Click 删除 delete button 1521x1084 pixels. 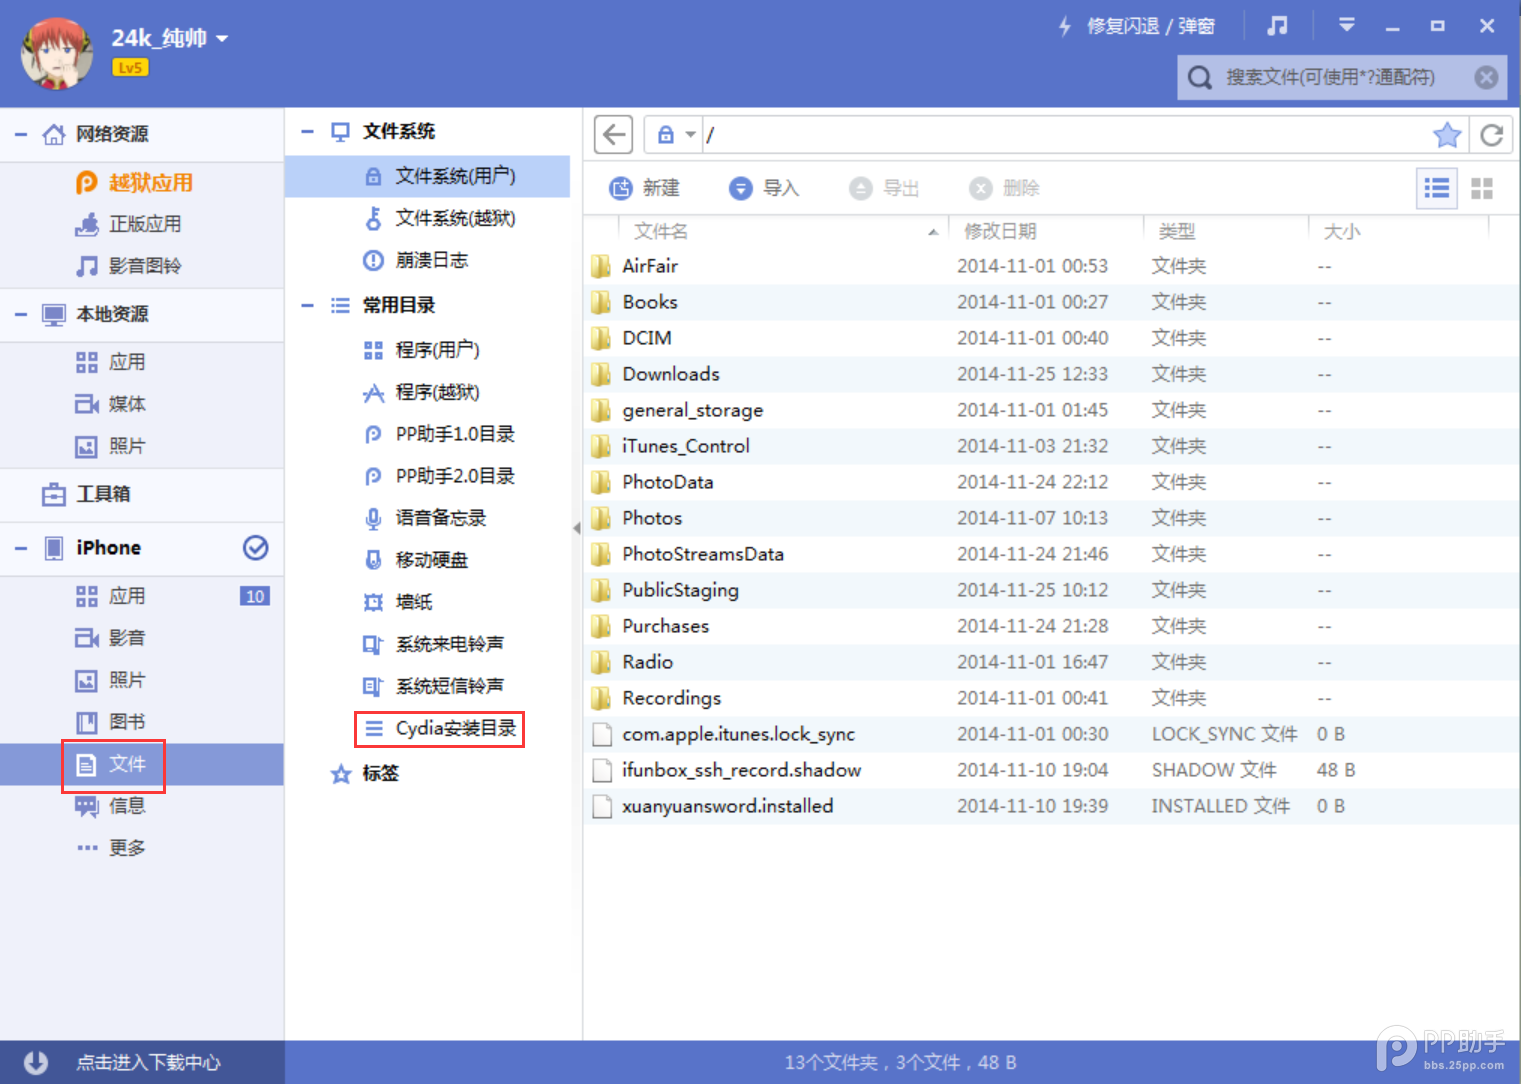1004,188
